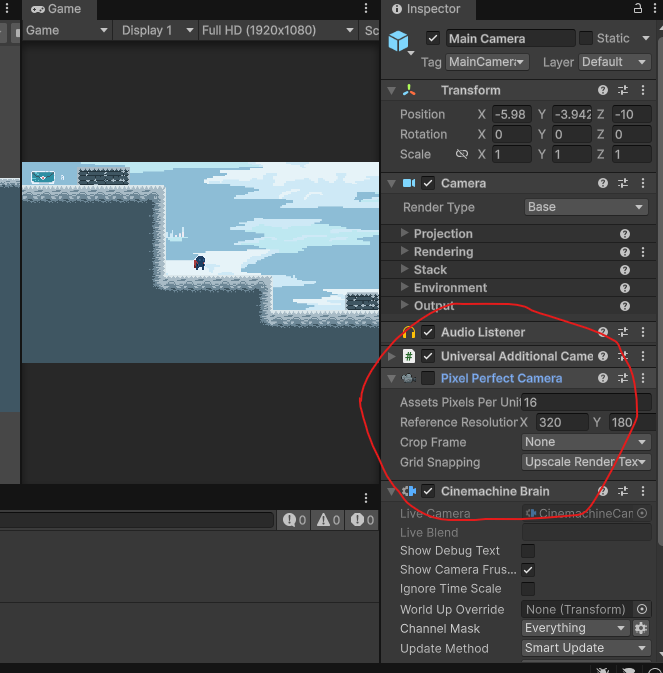Toggle Universal Additional Camera Data checkbox

point(428,356)
